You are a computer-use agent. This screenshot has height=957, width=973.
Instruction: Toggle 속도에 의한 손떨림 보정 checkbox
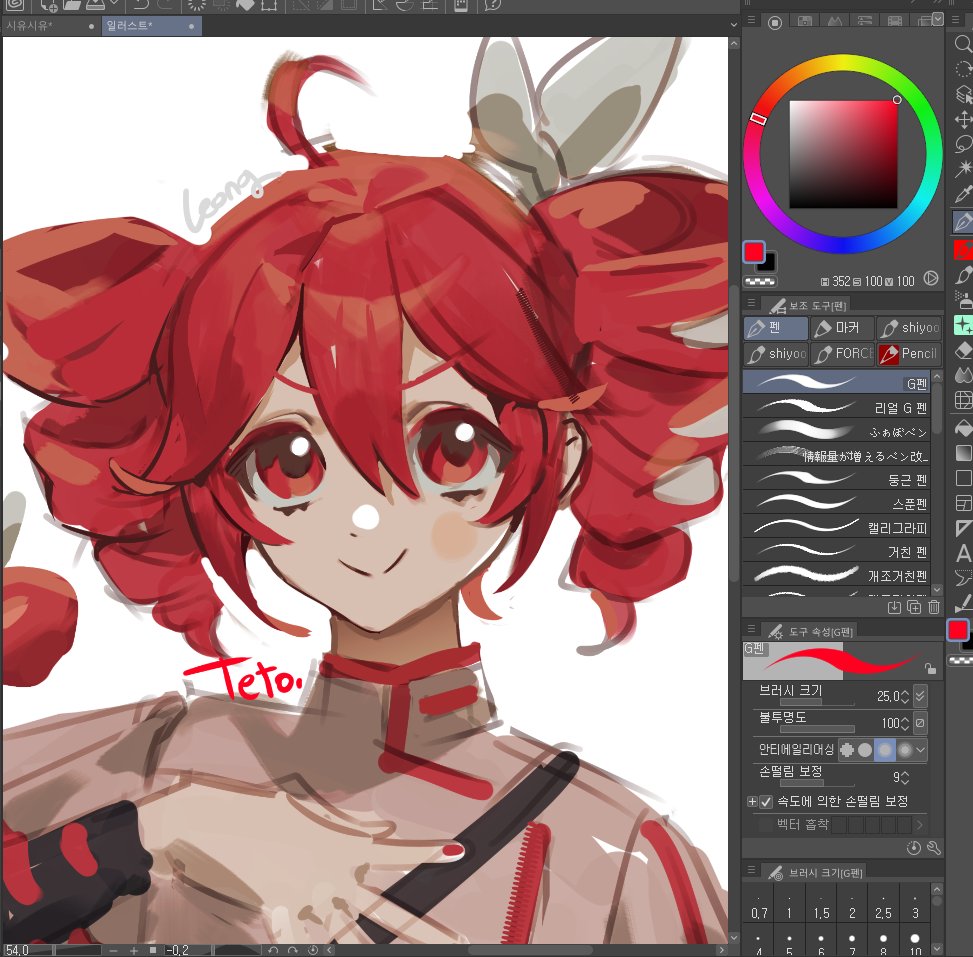pos(766,802)
